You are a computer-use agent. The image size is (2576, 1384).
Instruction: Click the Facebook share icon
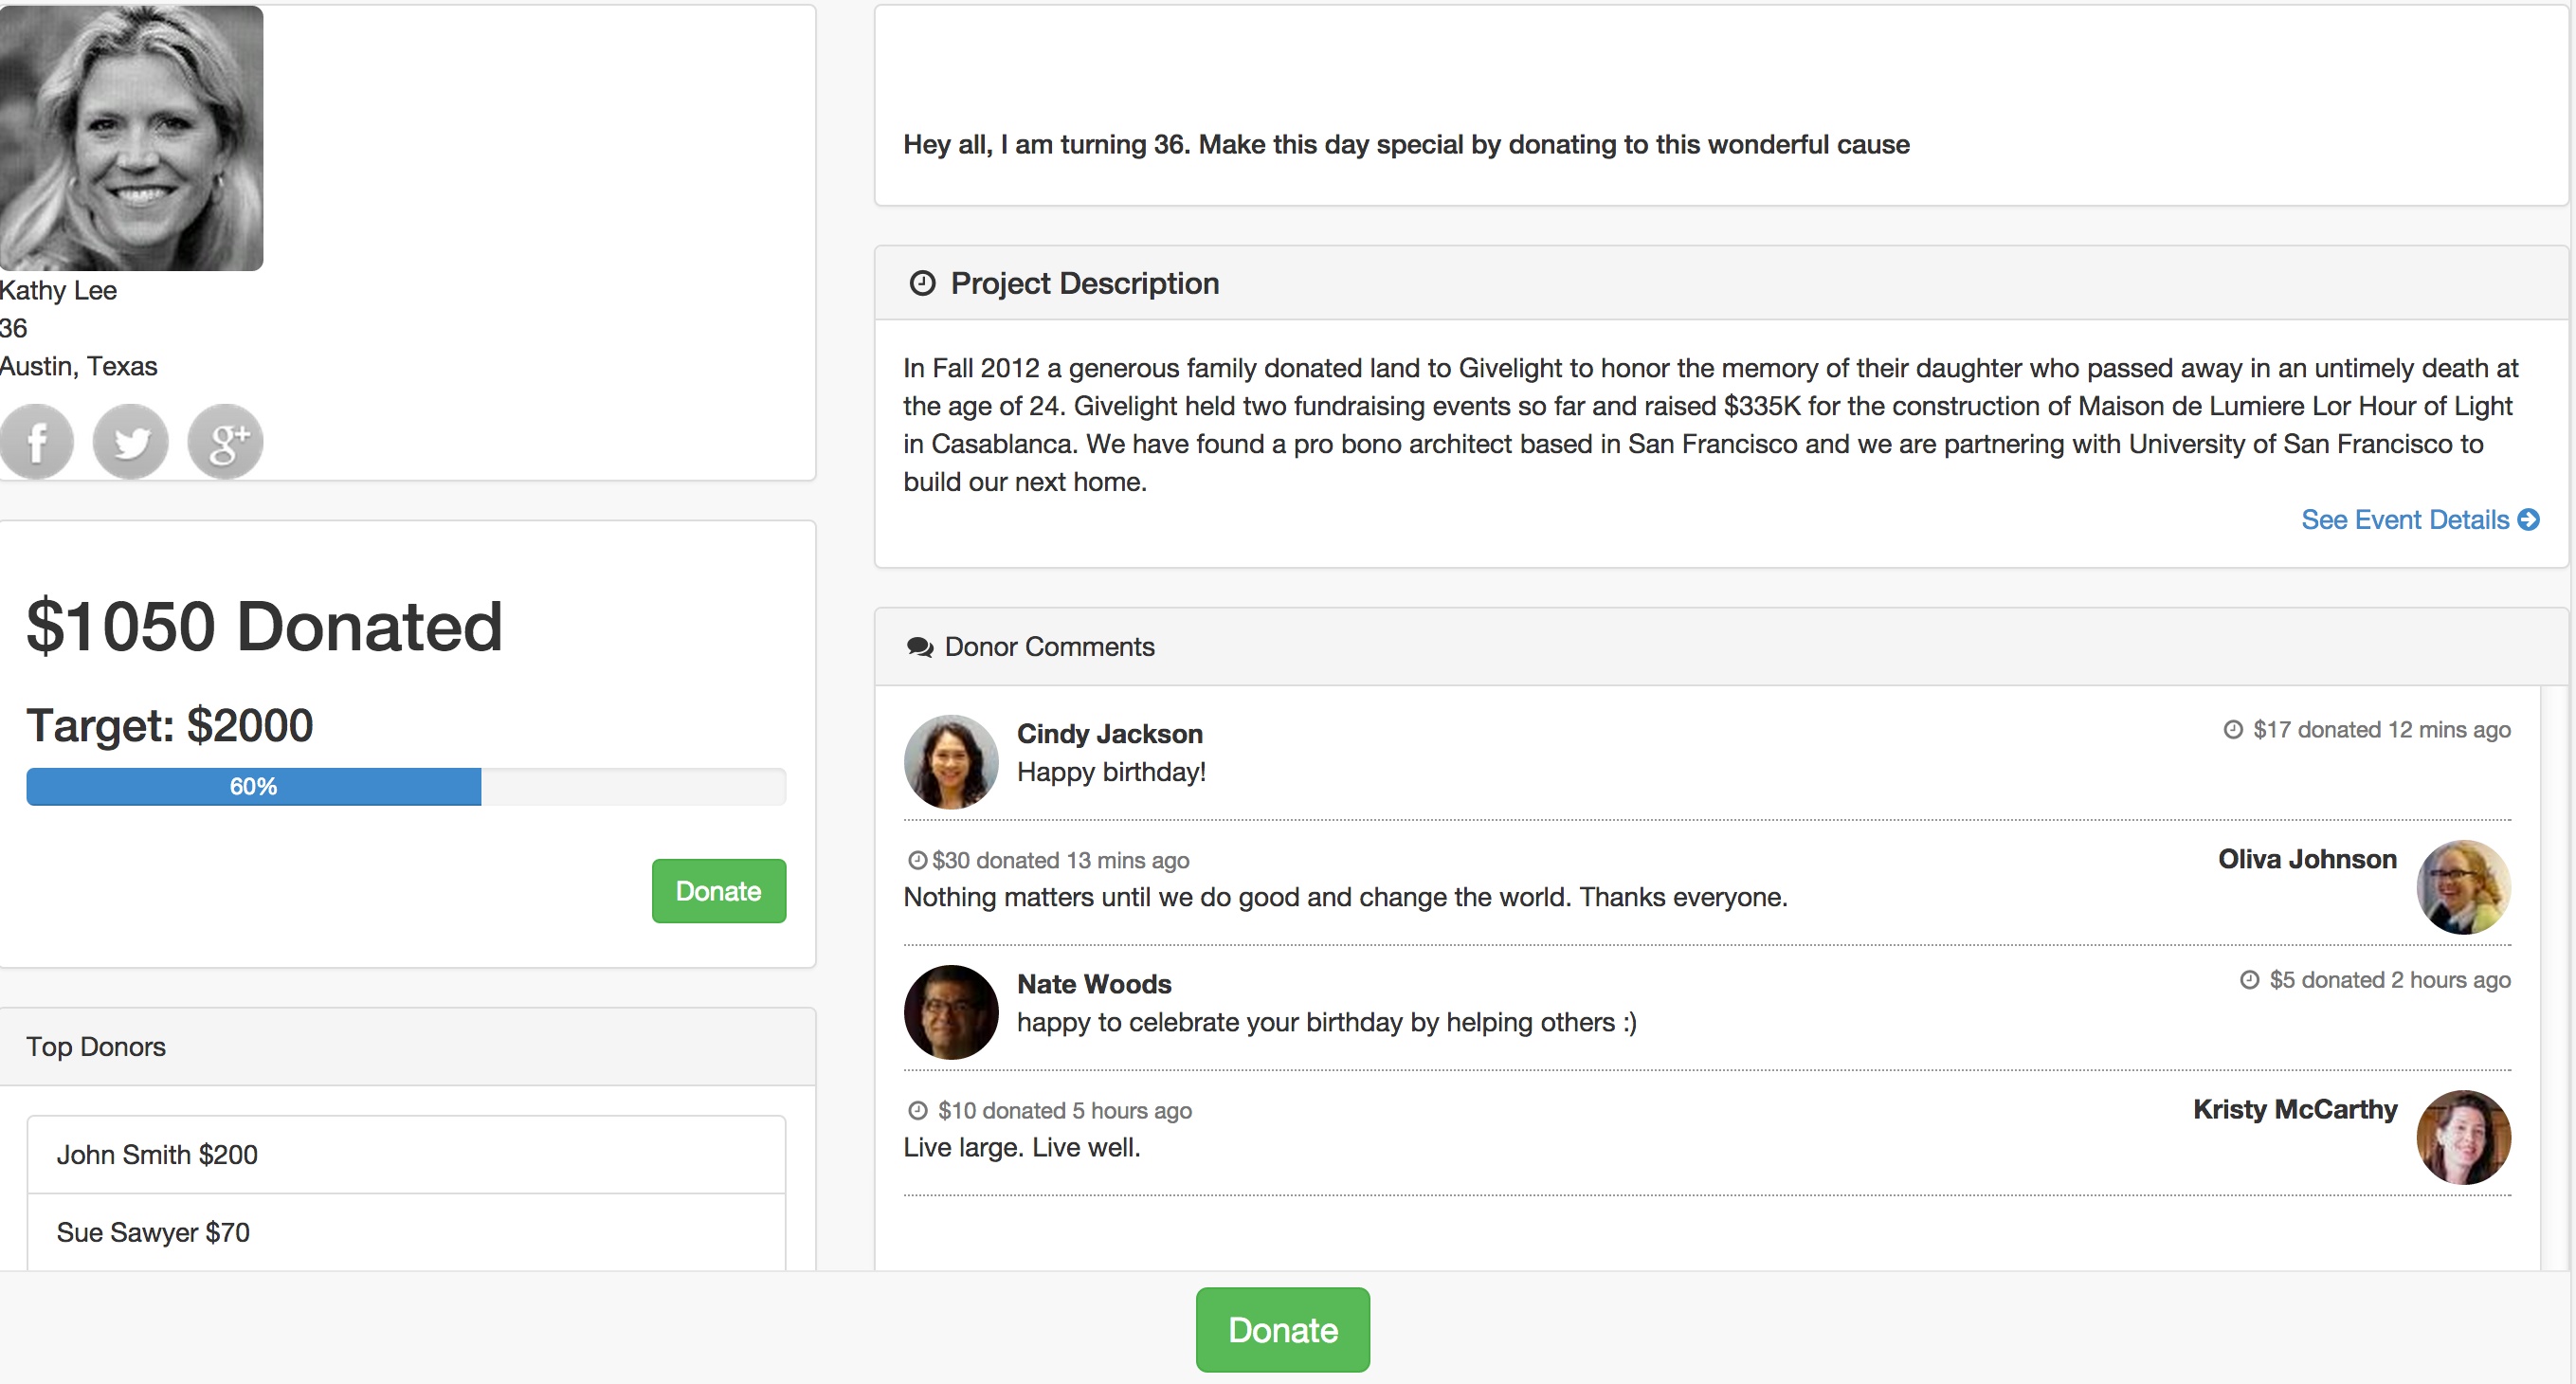tap(37, 441)
